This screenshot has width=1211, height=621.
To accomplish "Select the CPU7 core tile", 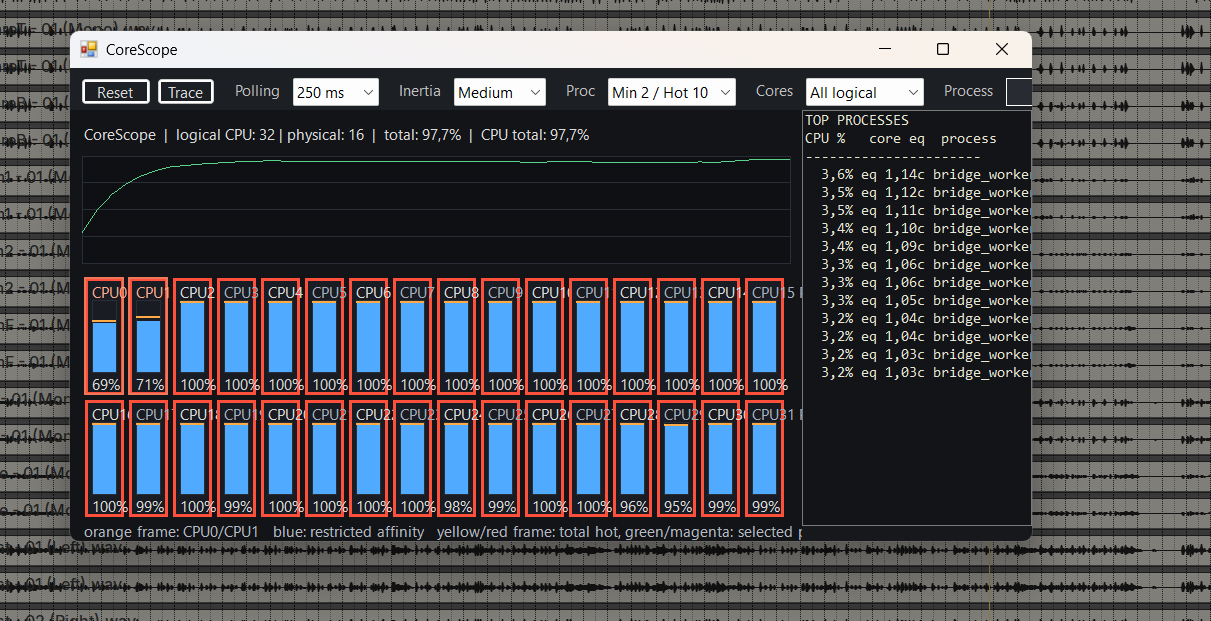I will 413,336.
